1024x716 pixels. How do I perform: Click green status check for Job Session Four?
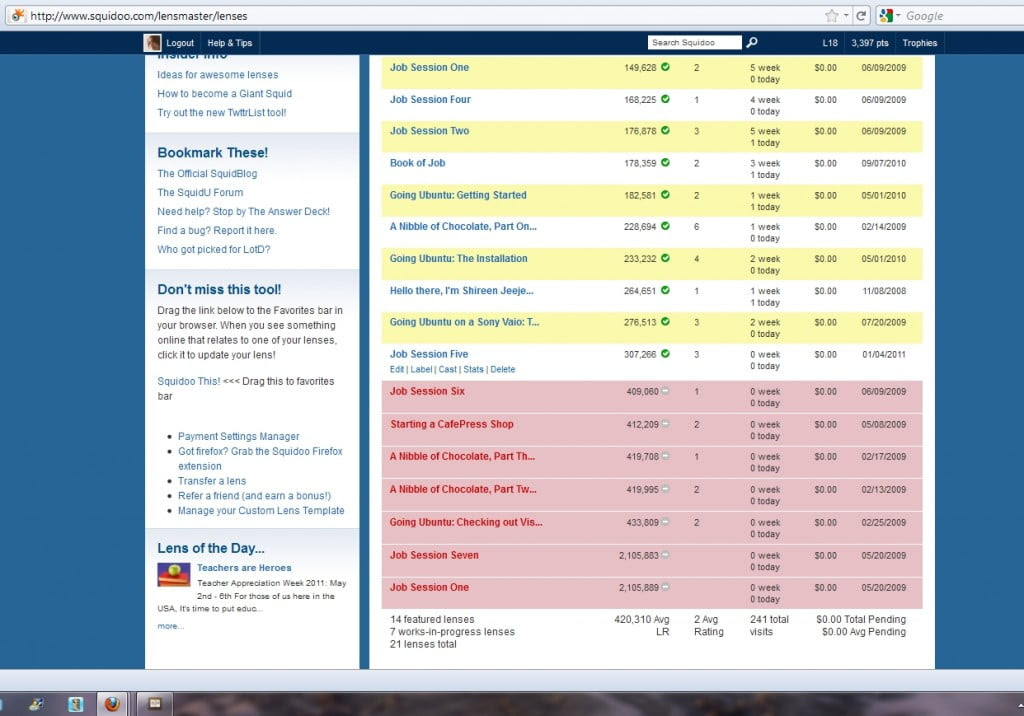pyautogui.click(x=665, y=99)
